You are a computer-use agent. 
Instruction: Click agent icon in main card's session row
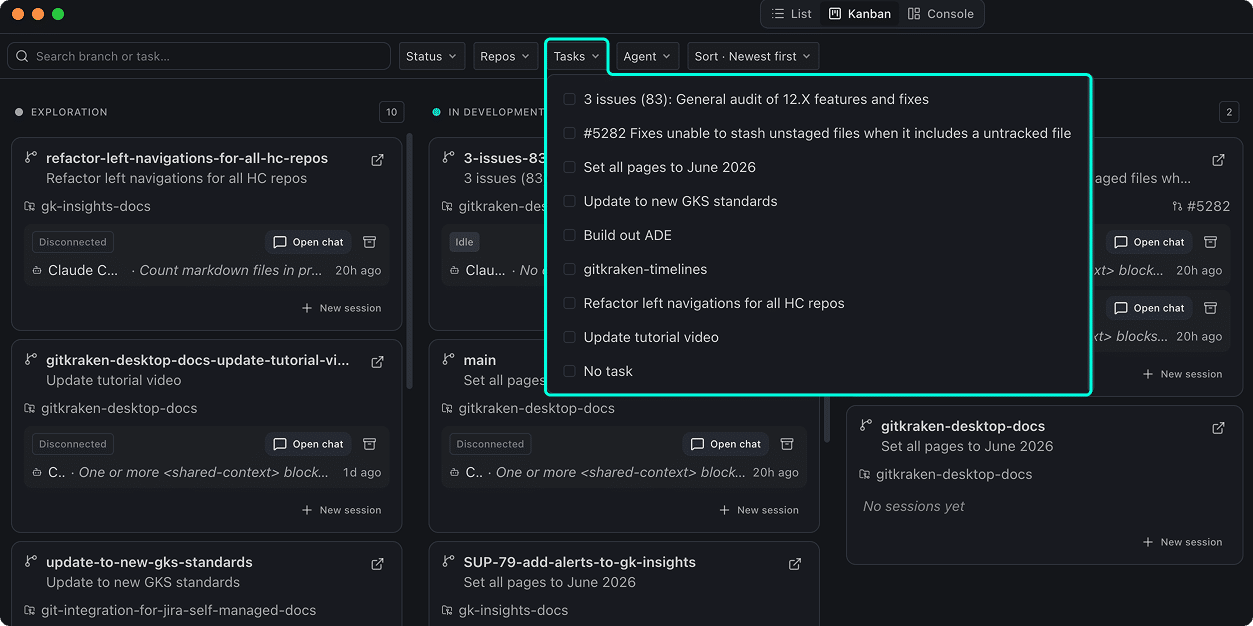[454, 472]
